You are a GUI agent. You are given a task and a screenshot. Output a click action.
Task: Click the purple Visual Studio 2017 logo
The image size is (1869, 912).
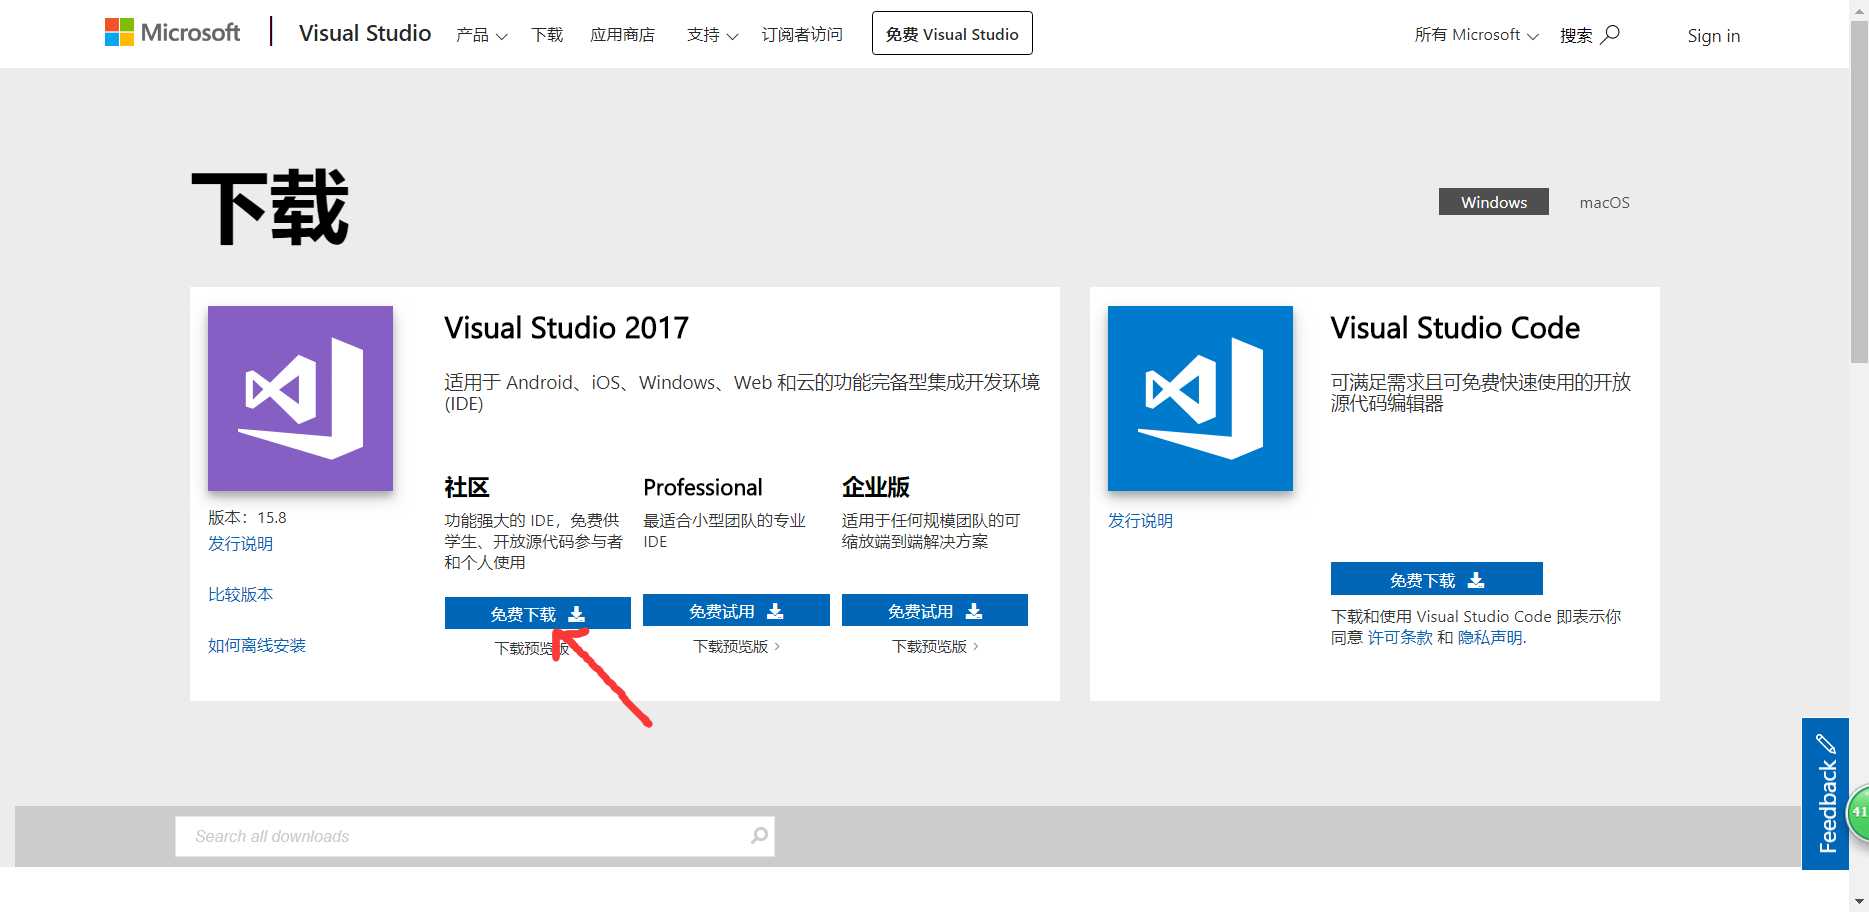pos(300,398)
